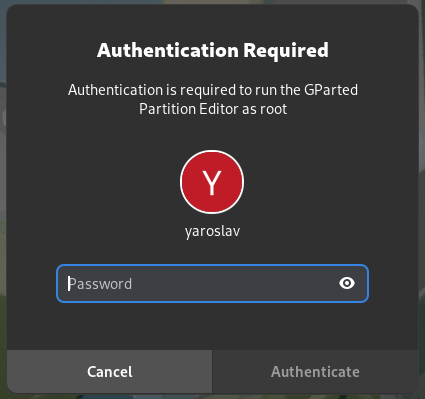Viewport: 425px width, 399px height.
Task: Click the blue-outlined password entry box
Action: coord(212,284)
